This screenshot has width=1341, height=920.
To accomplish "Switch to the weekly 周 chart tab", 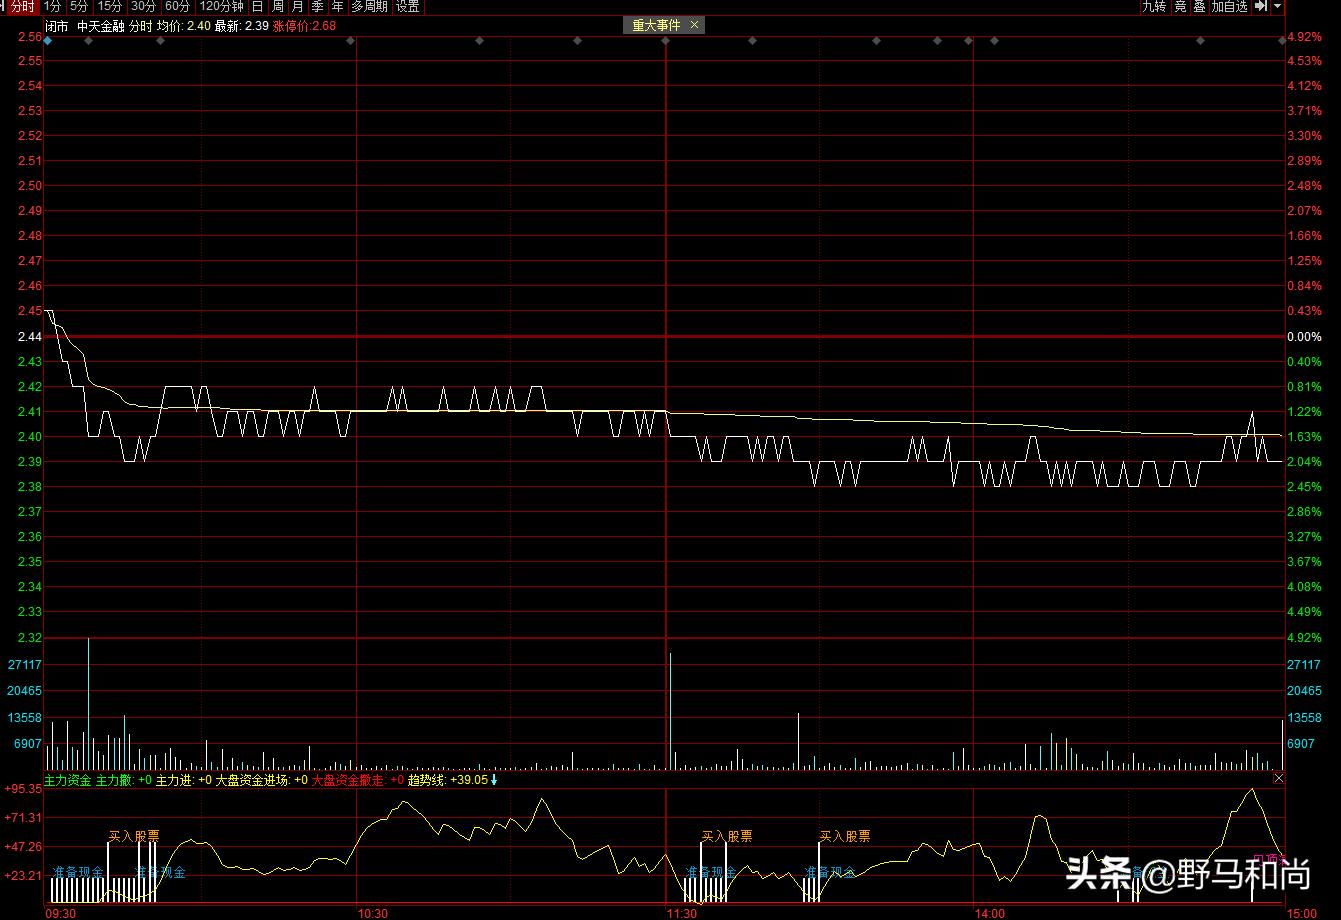I will 278,7.
